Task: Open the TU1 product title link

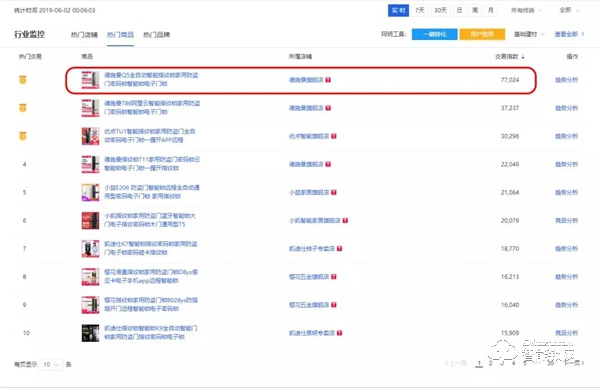Action: click(x=150, y=136)
